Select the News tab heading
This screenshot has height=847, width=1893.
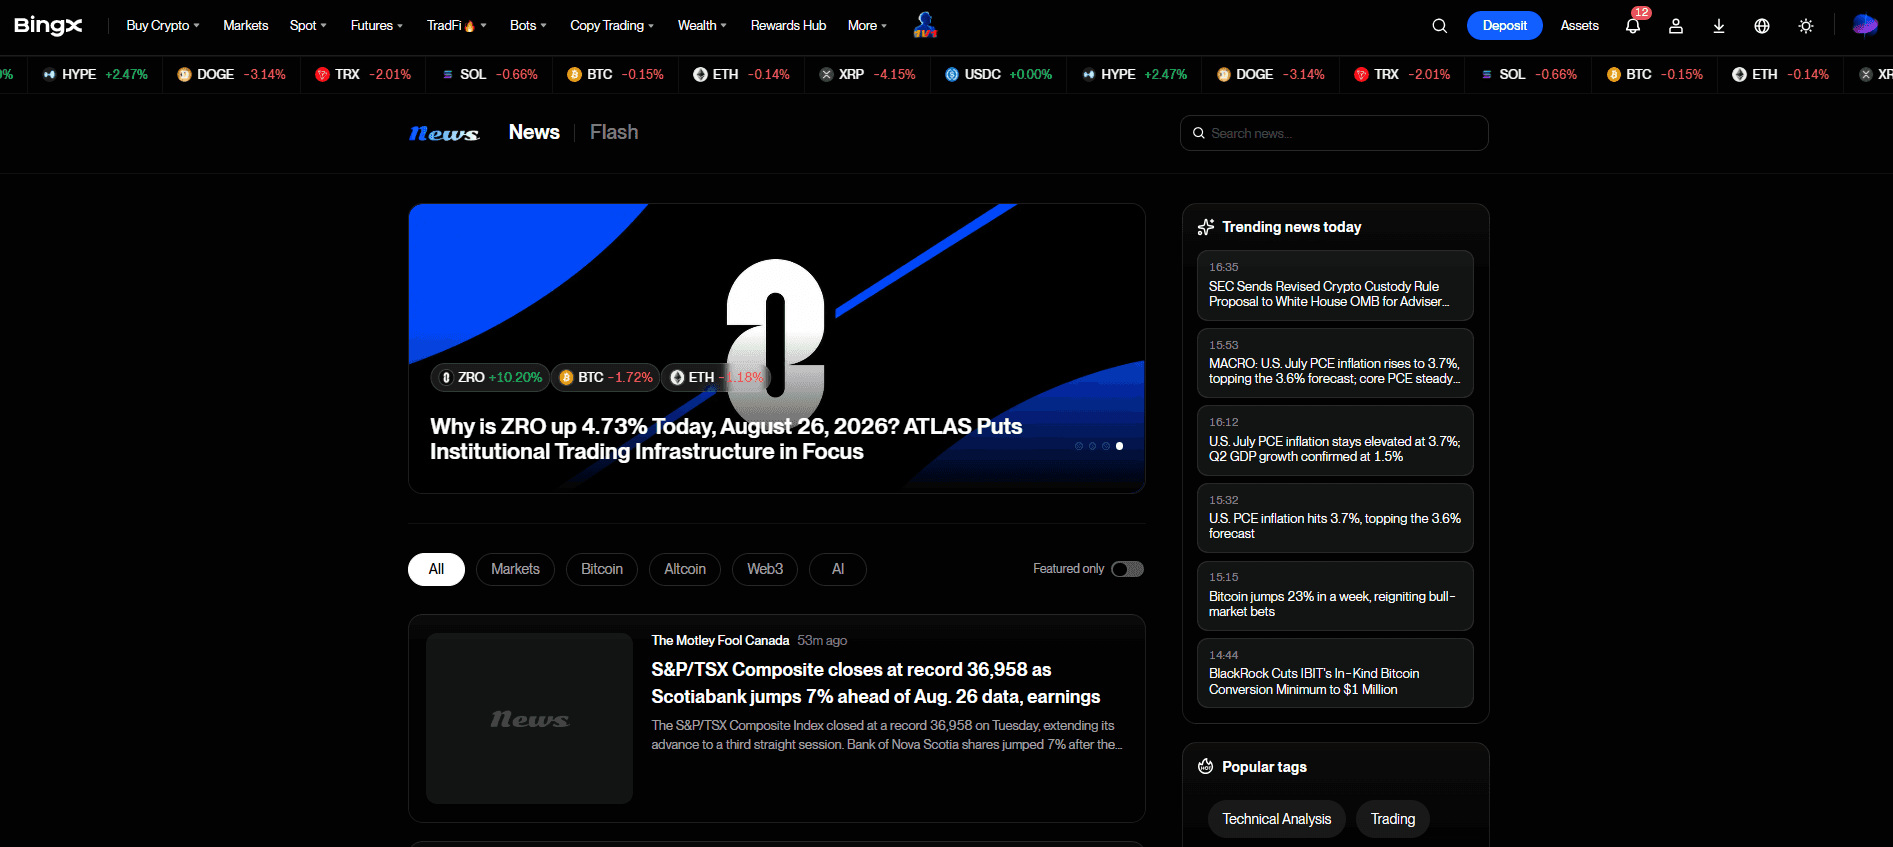(534, 132)
